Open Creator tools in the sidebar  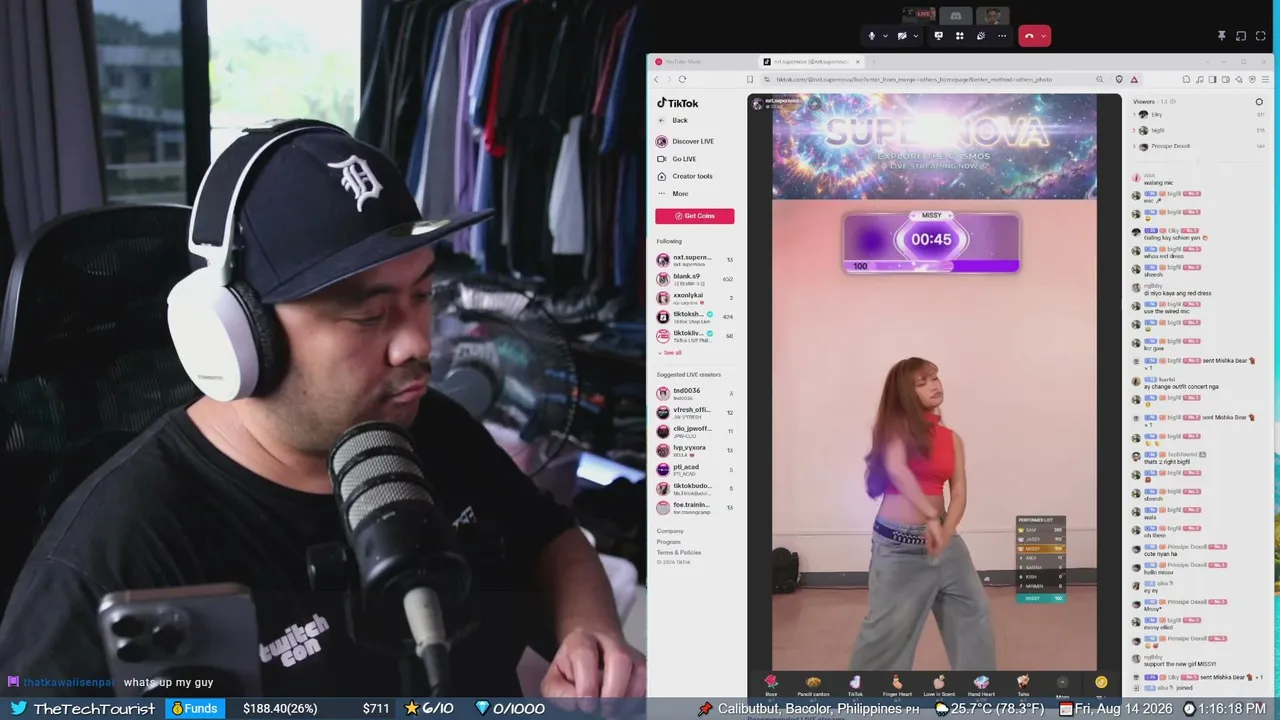pos(684,176)
